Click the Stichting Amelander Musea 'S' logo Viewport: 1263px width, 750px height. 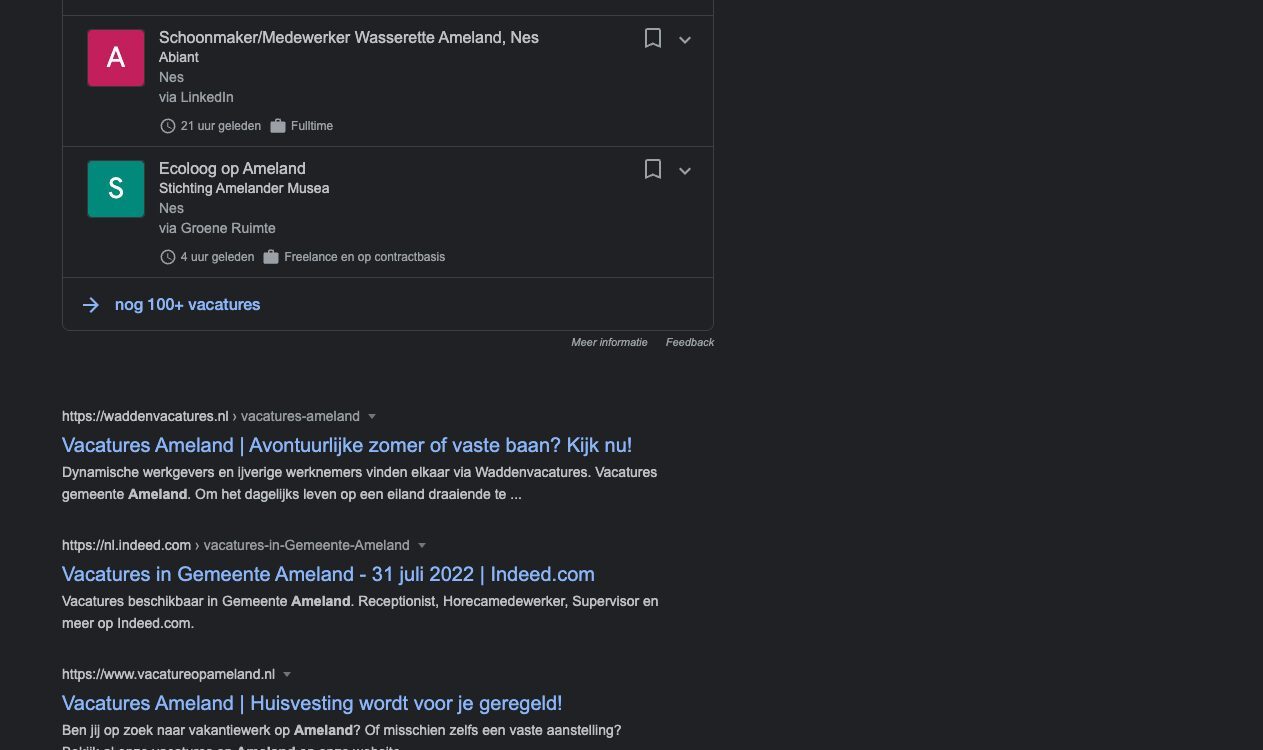(116, 189)
